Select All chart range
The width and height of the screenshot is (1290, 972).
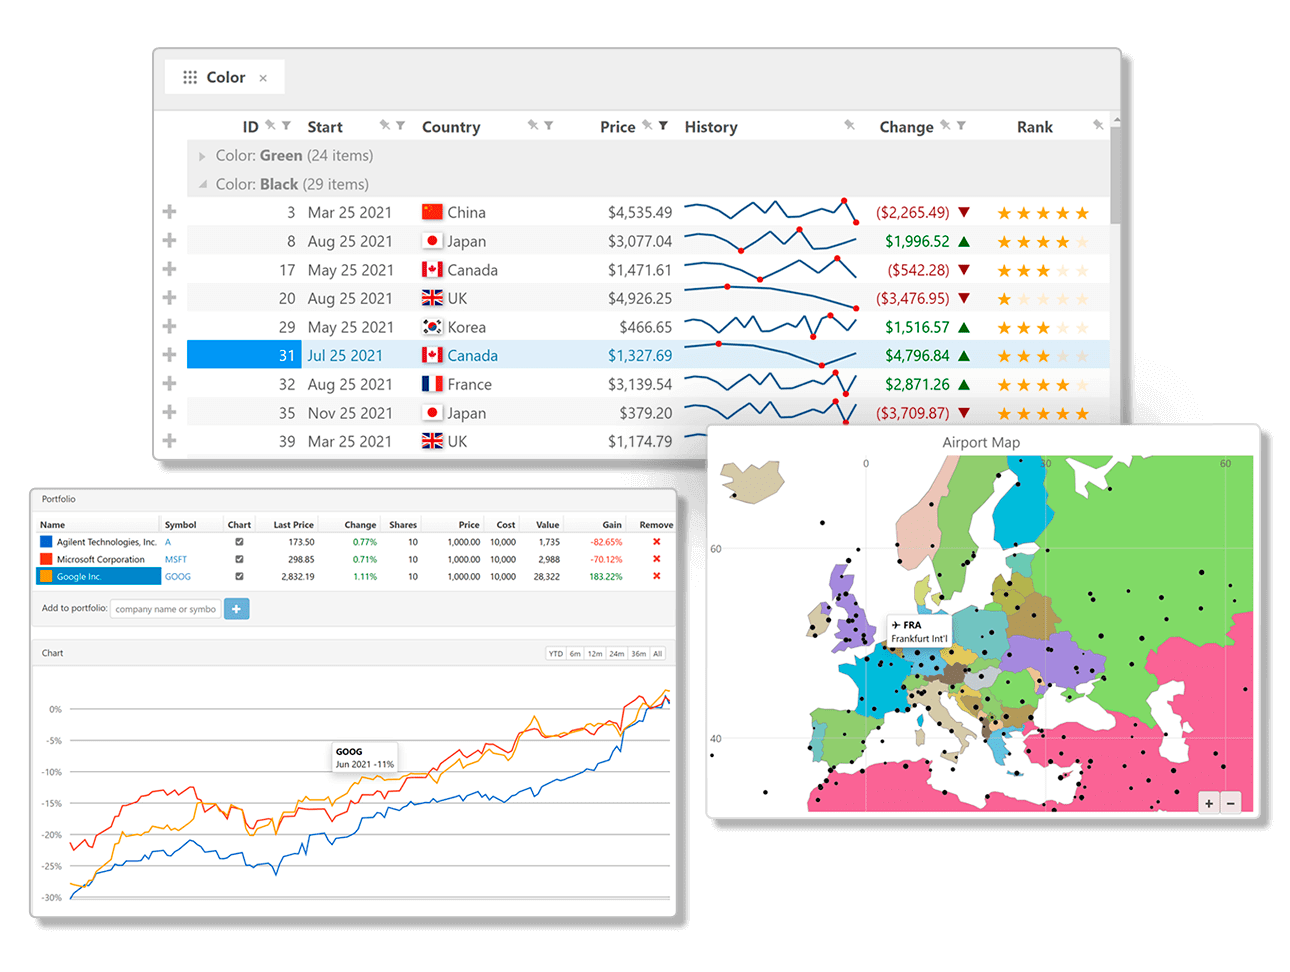coord(658,654)
